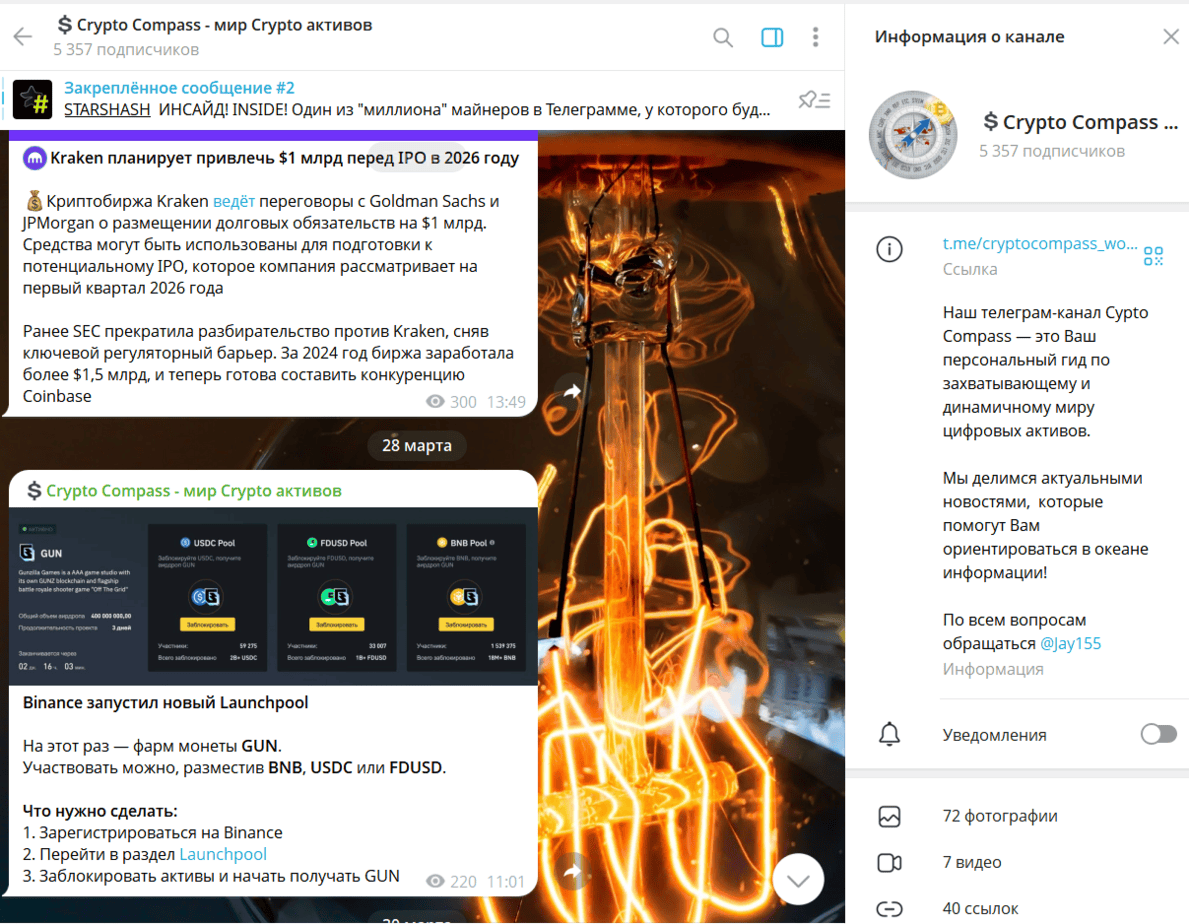Show the channel QR code icon
The width and height of the screenshot is (1189, 924).
point(1153,256)
